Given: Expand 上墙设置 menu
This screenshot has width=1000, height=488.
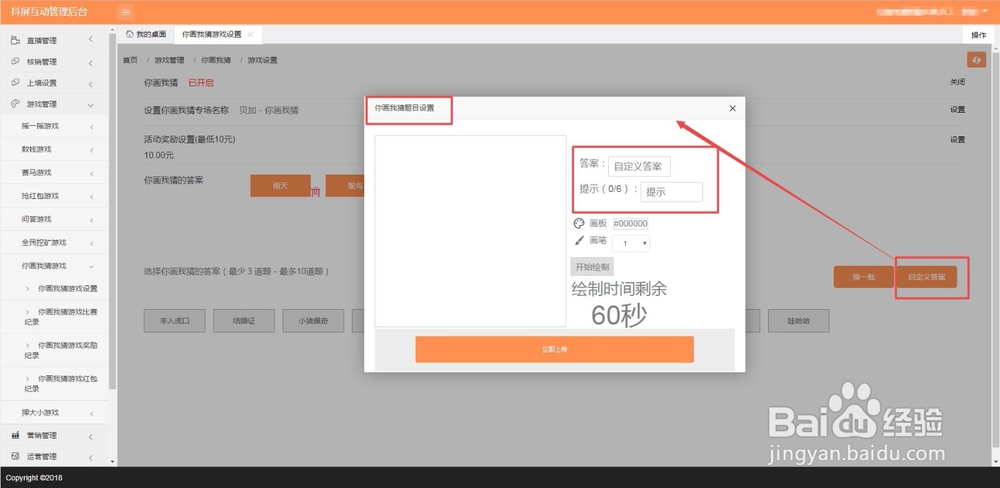Looking at the screenshot, I should (x=91, y=84).
